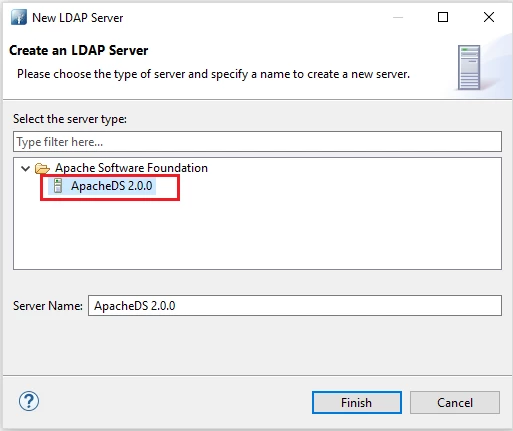Collapse the Apache Software Foundation node
Viewport: 513px width, 431px height.
(x=25, y=168)
